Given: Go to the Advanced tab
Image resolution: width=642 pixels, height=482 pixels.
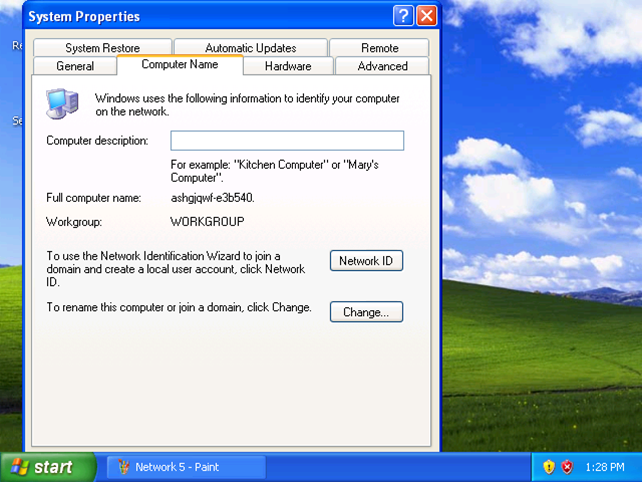Looking at the screenshot, I should click(382, 66).
